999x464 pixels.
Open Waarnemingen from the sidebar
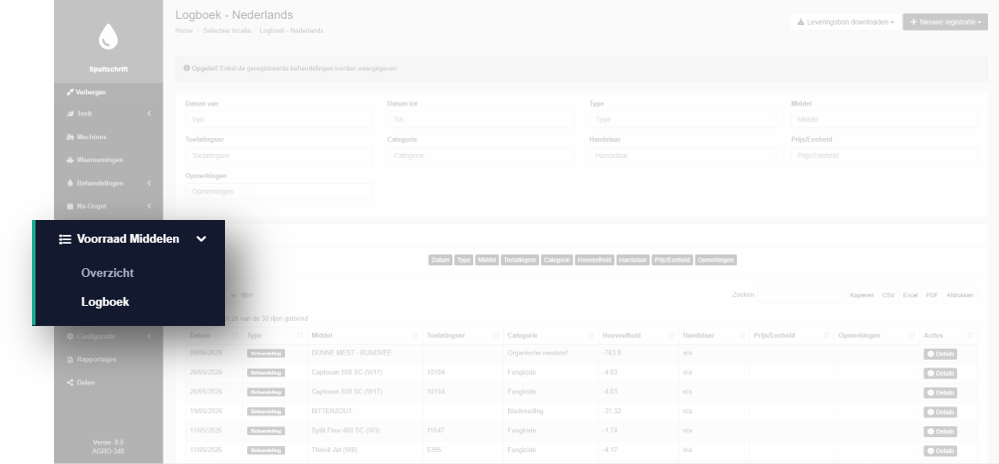click(x=95, y=160)
